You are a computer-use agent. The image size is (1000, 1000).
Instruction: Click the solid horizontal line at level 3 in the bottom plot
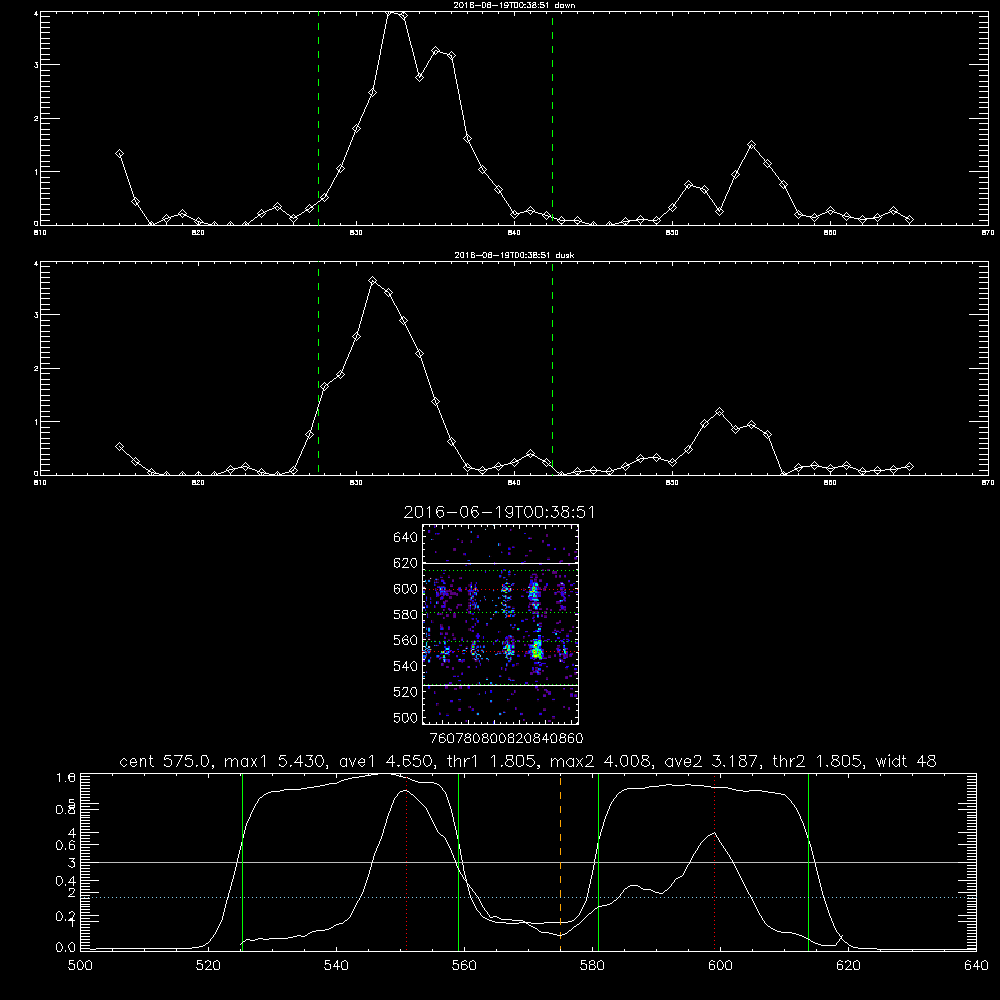pos(528,862)
